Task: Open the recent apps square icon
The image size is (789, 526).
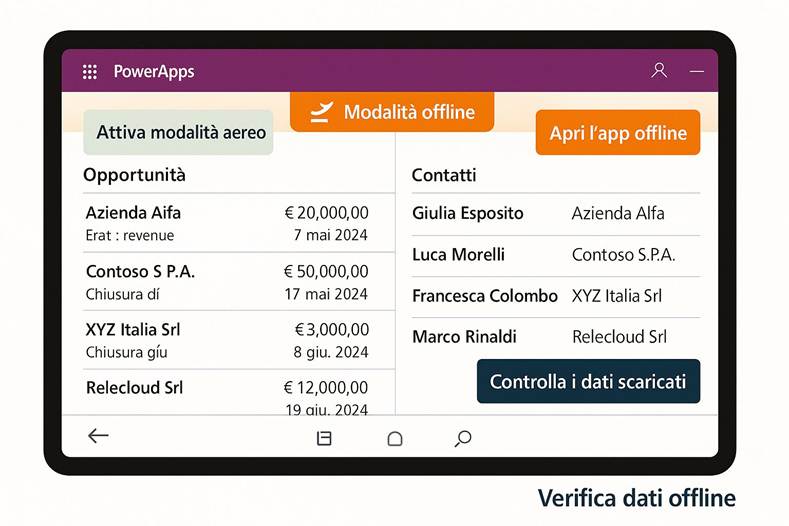Action: pos(324,438)
